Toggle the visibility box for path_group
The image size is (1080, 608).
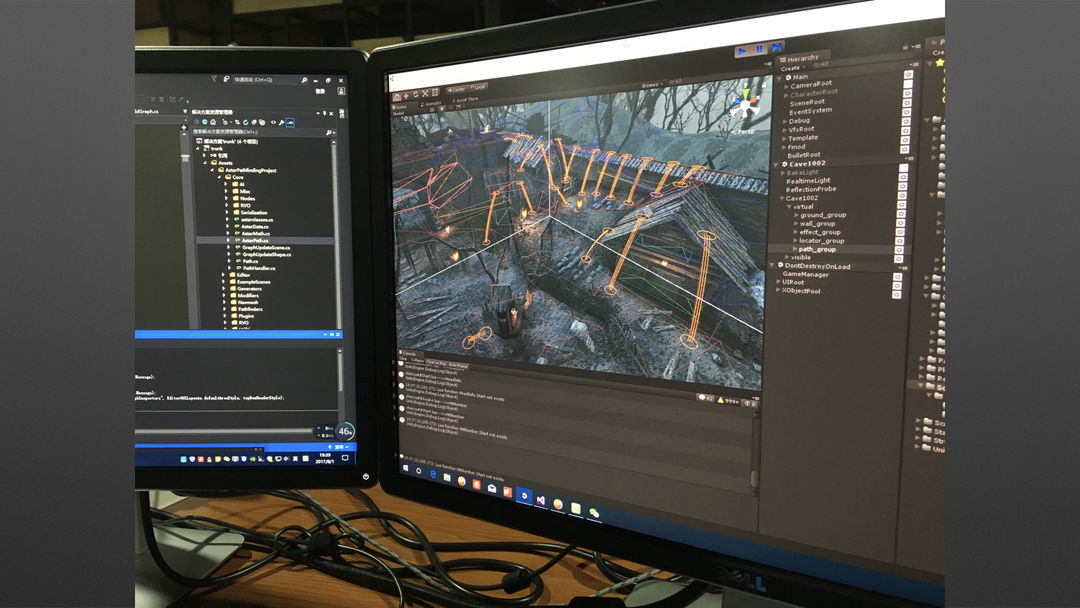(899, 250)
